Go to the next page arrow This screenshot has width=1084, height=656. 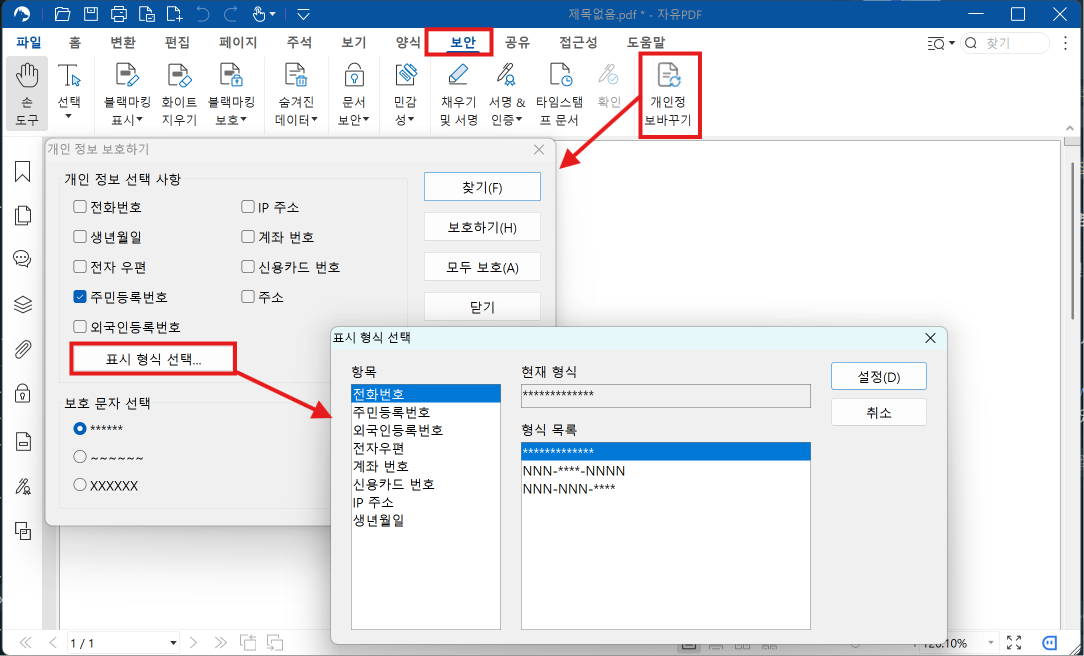coord(194,643)
